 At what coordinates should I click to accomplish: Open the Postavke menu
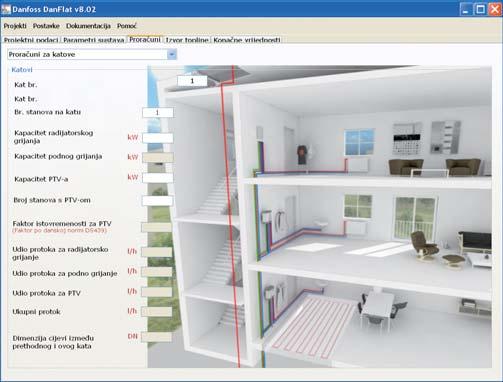(x=46, y=26)
